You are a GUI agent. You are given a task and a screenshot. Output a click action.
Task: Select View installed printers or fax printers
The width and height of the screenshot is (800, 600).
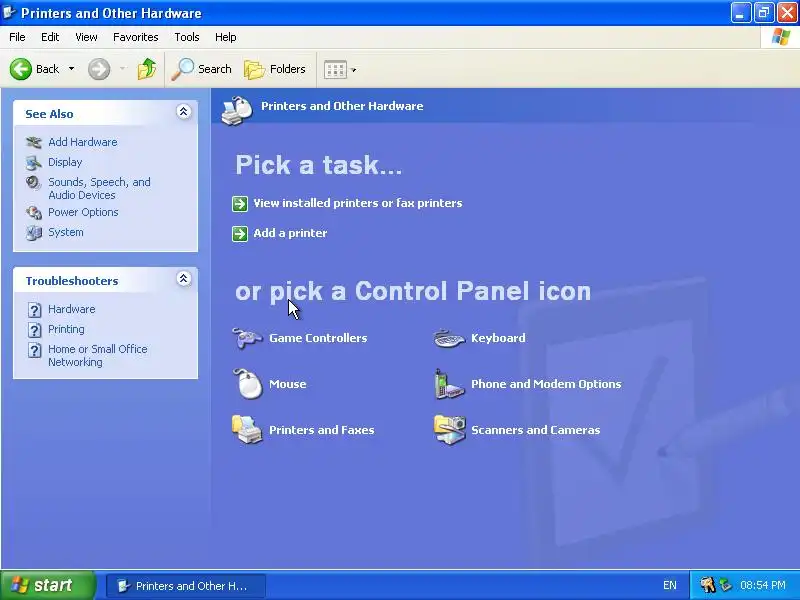coord(358,203)
